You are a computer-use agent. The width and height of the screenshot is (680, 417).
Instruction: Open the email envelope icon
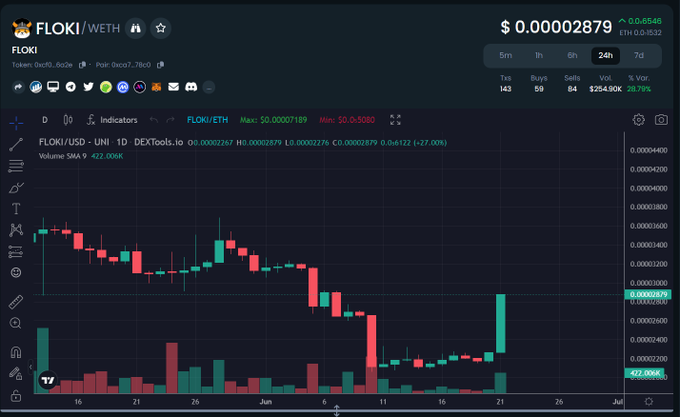[173, 87]
